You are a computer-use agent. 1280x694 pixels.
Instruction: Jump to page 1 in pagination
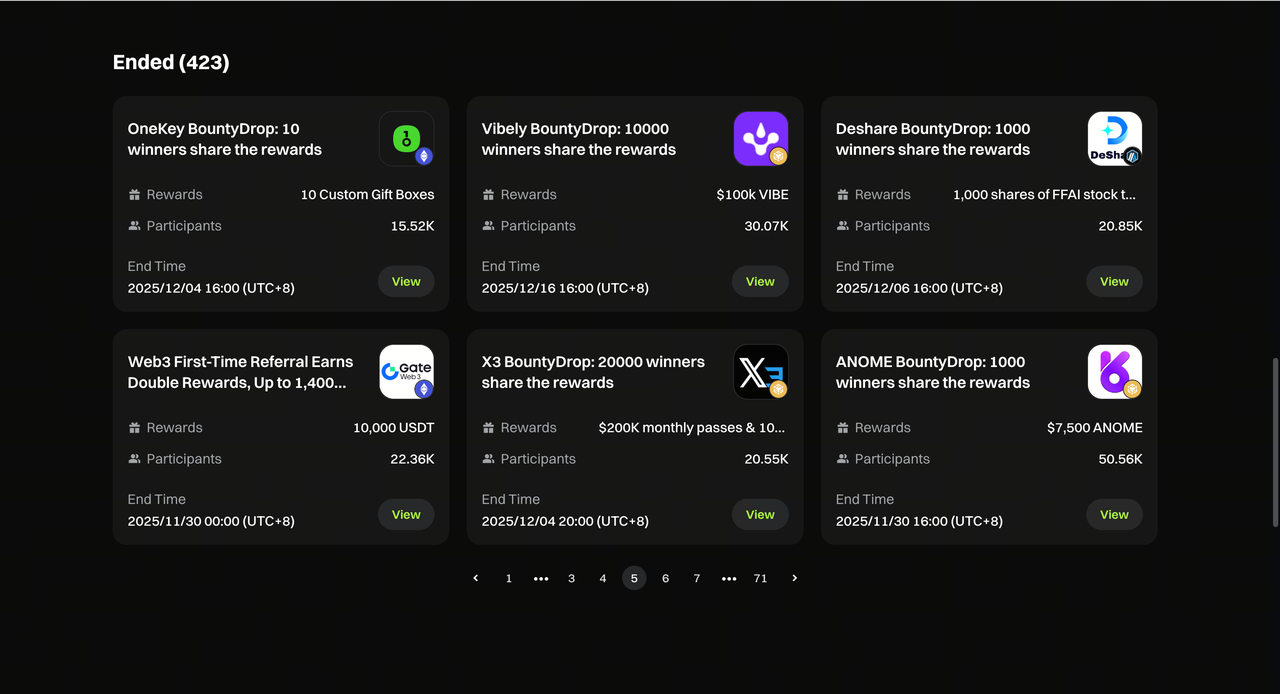tap(509, 578)
